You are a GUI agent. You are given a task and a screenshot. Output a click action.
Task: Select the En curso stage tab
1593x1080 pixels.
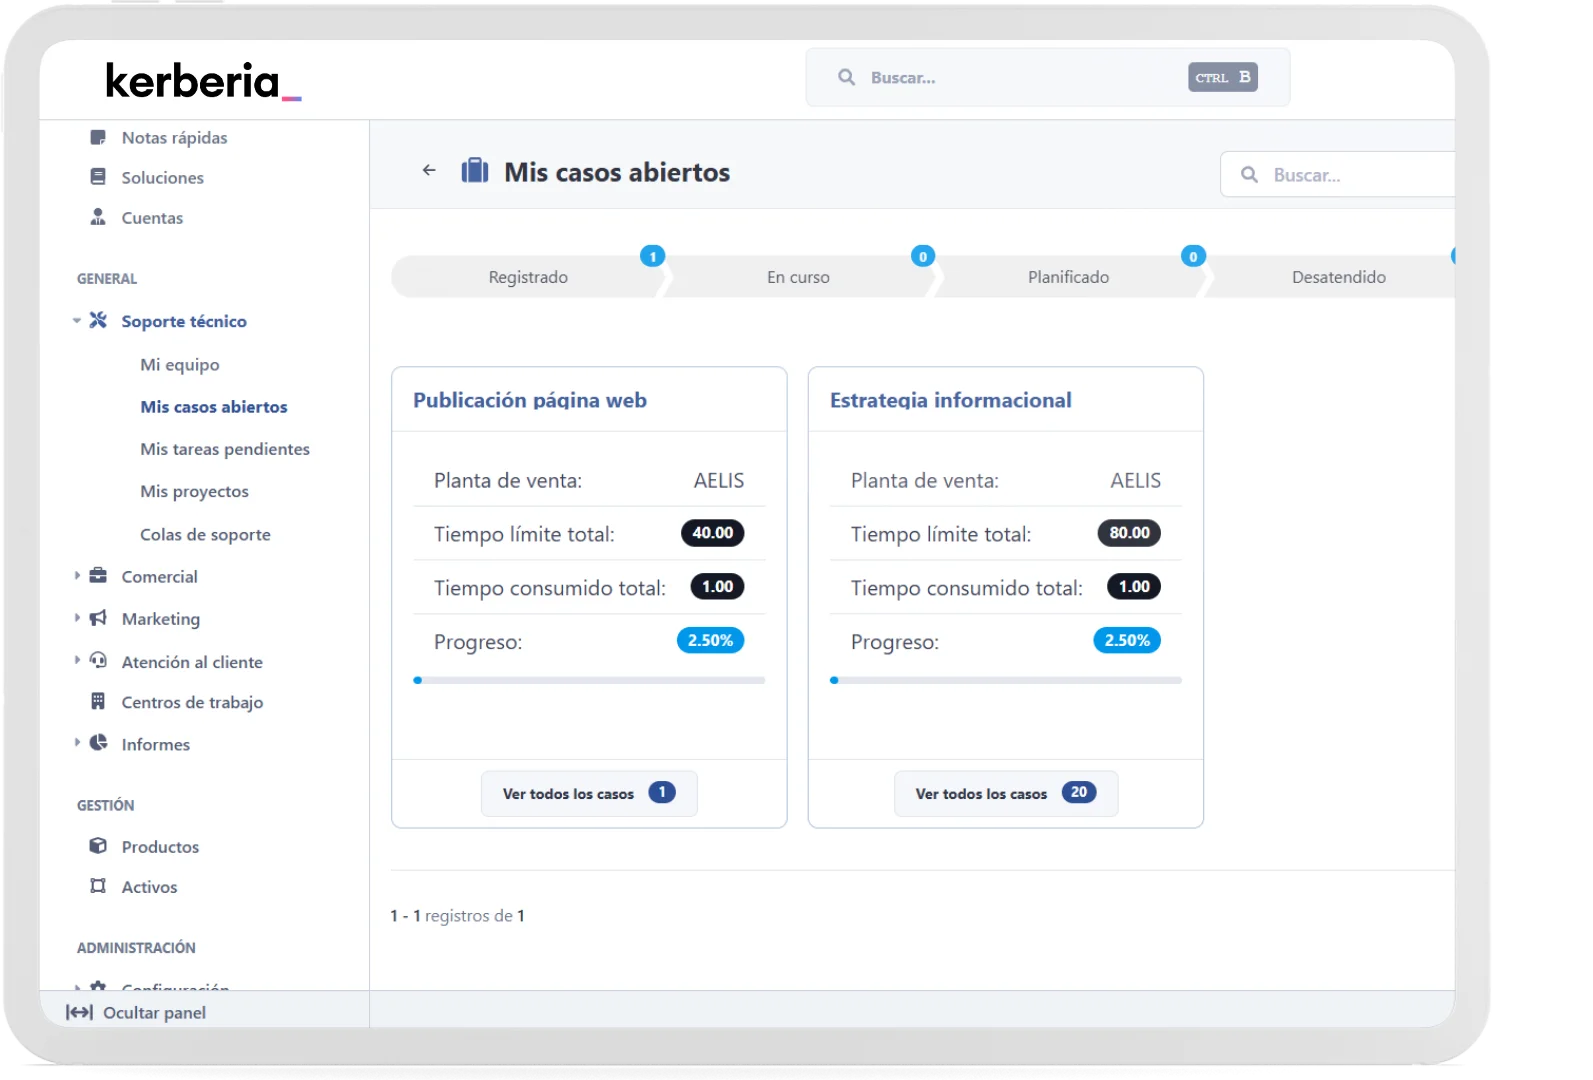point(798,277)
